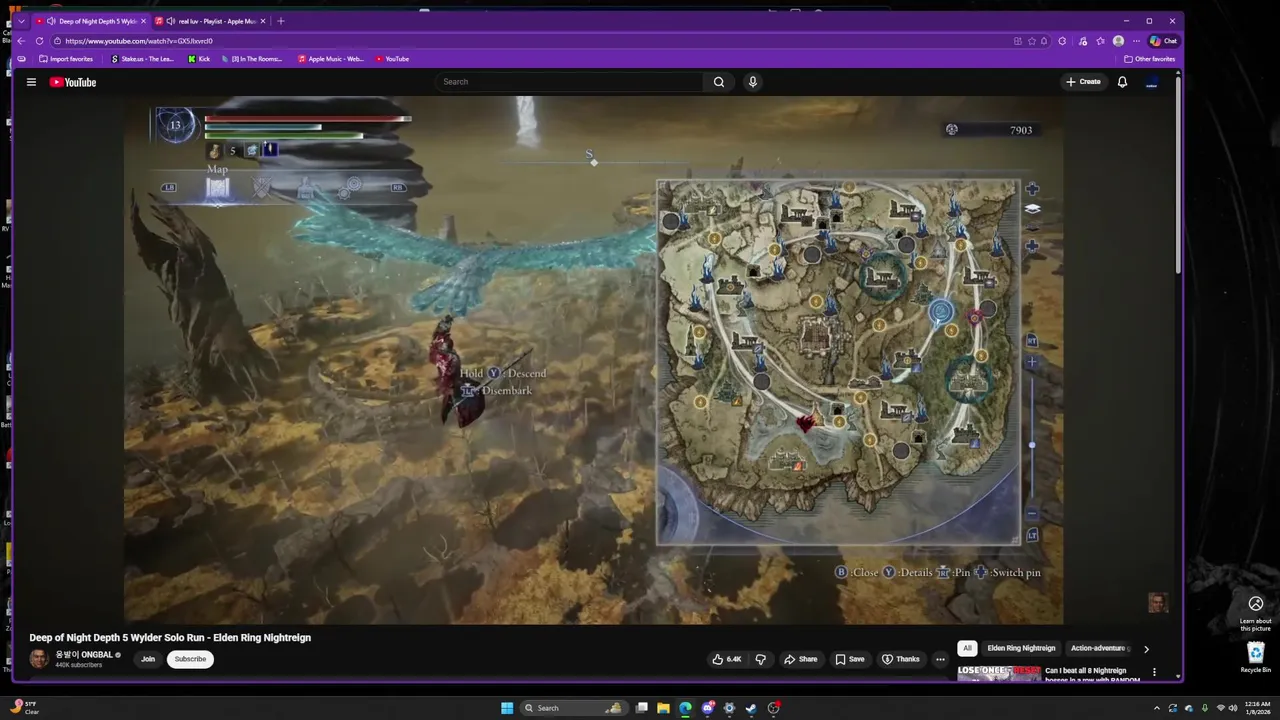Open the browser extensions icon
The height and width of the screenshot is (720, 1280).
click(x=1062, y=41)
